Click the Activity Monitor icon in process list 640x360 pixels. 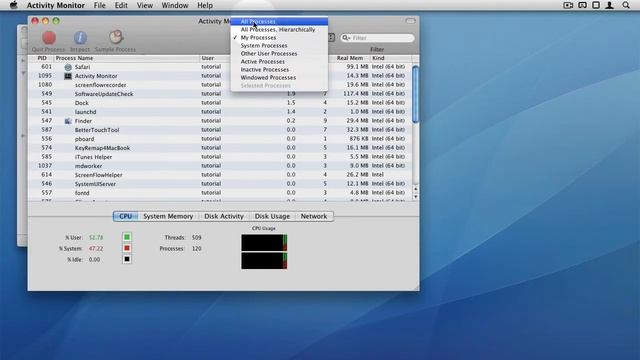coord(68,76)
